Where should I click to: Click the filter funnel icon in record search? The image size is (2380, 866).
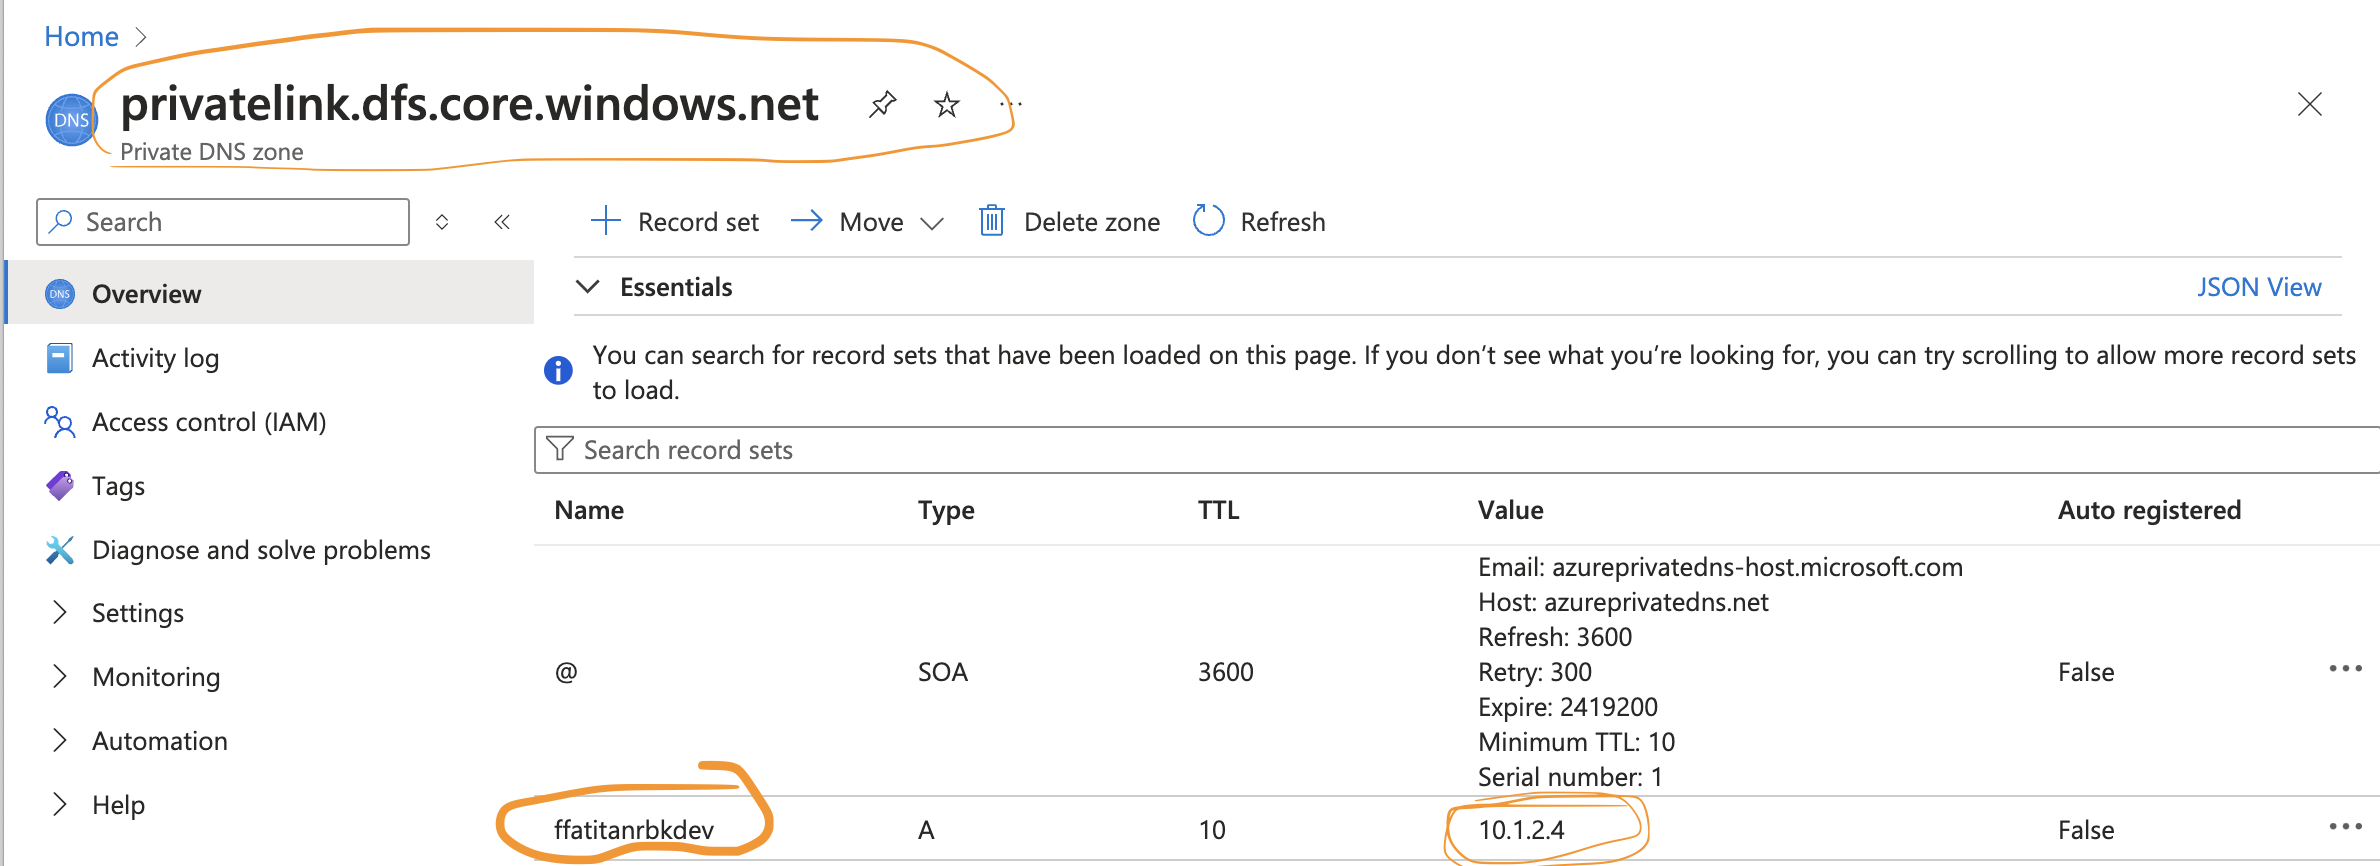560,449
